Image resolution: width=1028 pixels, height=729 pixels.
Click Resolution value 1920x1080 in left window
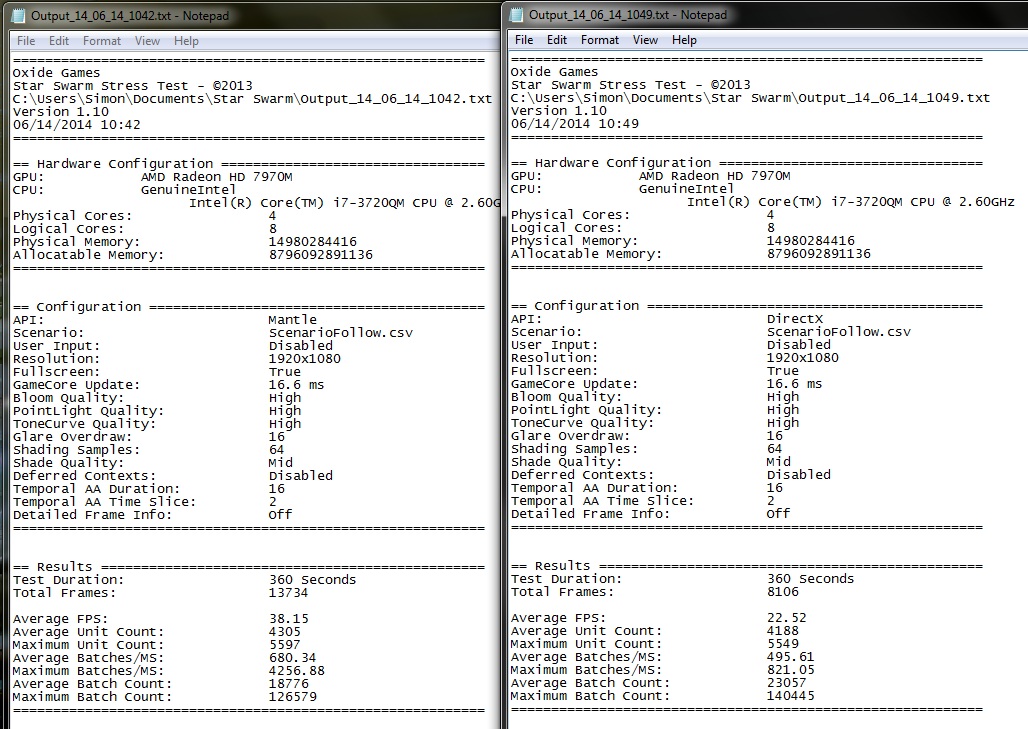(305, 359)
